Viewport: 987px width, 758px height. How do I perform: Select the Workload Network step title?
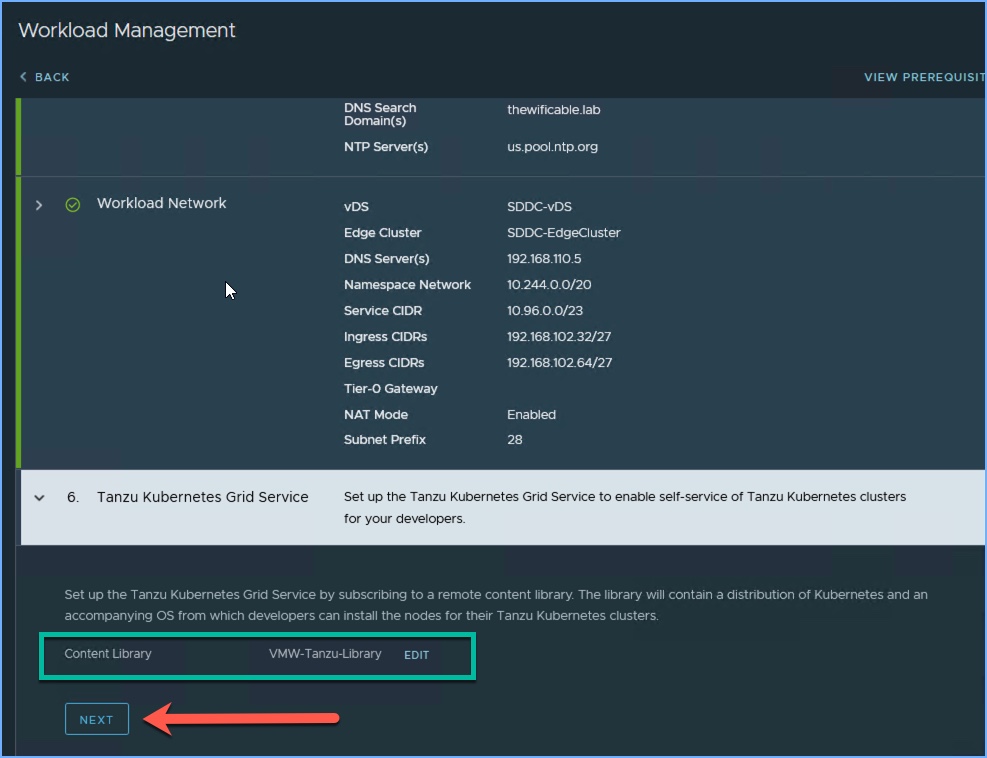coord(161,203)
